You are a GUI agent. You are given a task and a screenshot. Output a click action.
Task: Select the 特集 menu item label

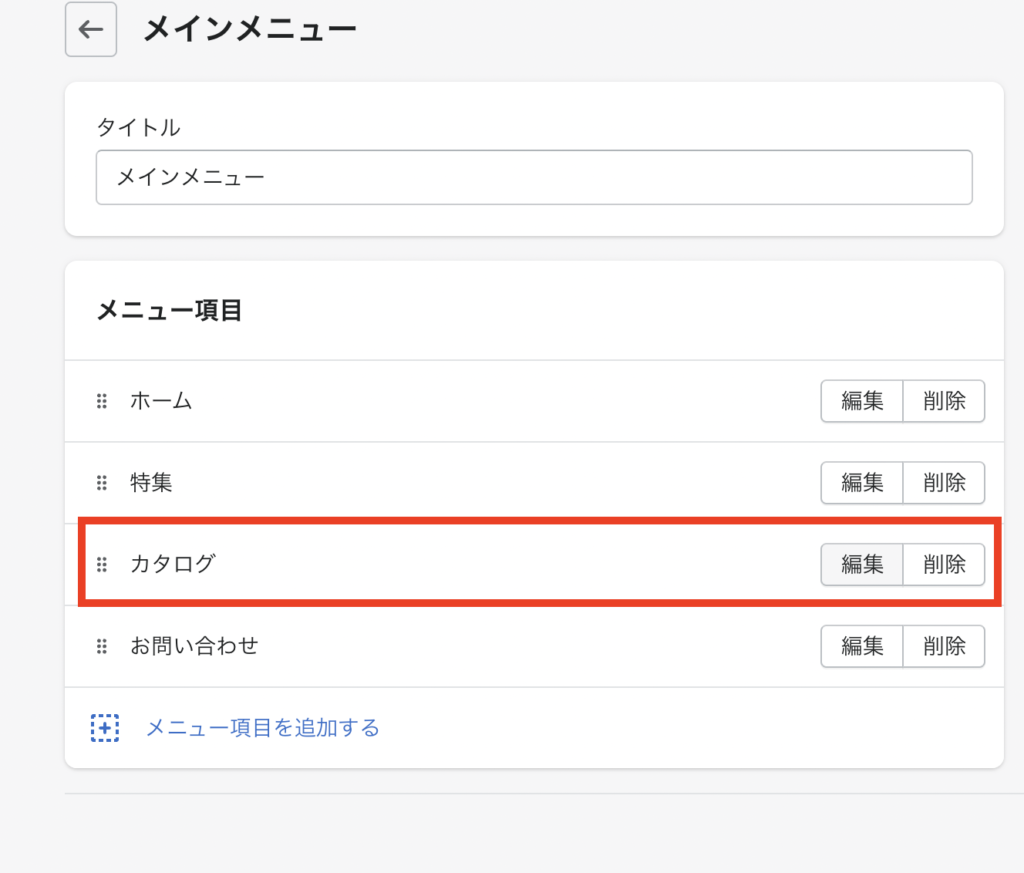151,483
